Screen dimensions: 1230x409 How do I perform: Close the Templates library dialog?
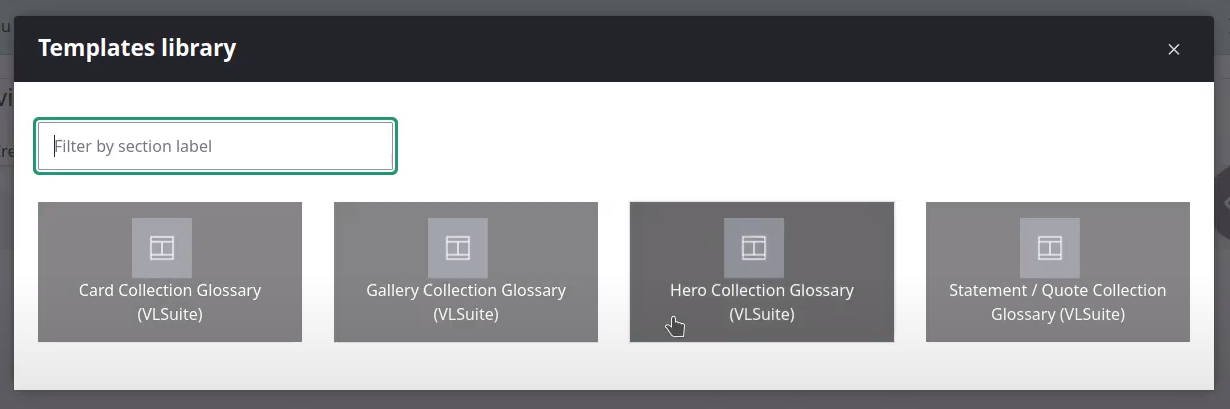pos(1174,49)
